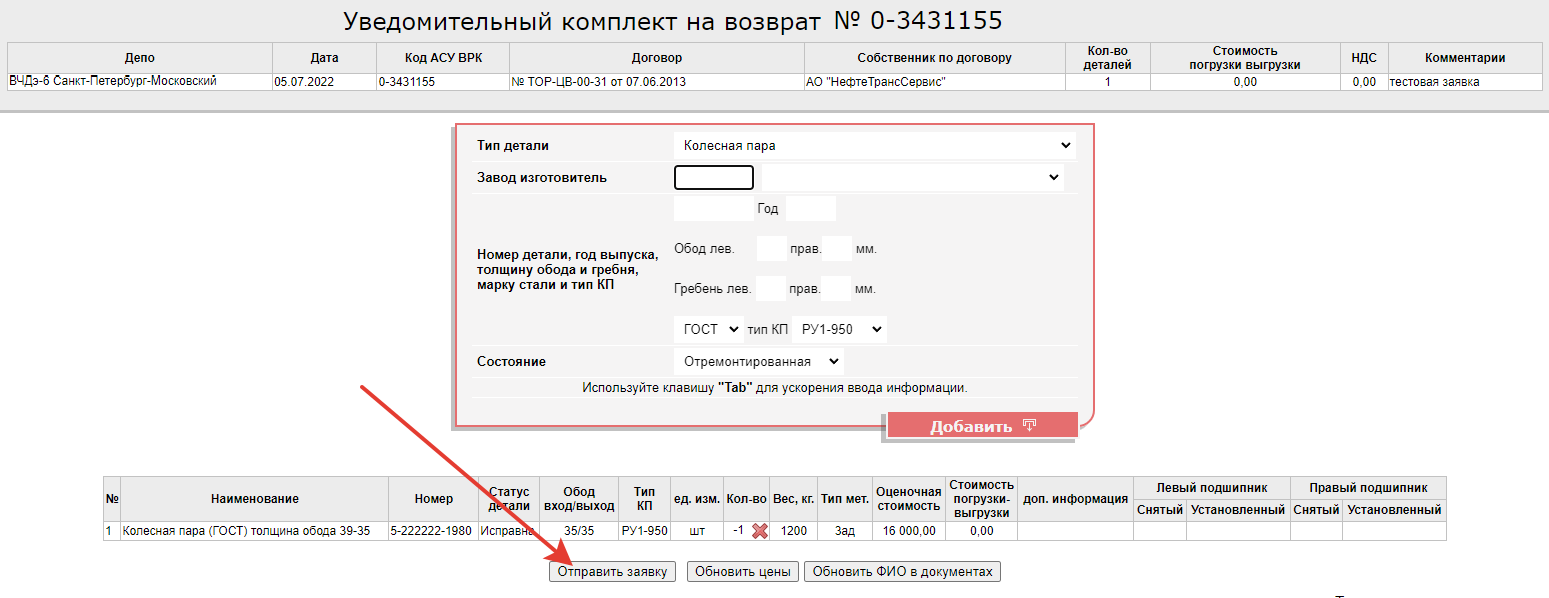Screen dimensions: 1549x598
Task: Click the 16 000,00 estimated cost cell
Action: (x=908, y=531)
